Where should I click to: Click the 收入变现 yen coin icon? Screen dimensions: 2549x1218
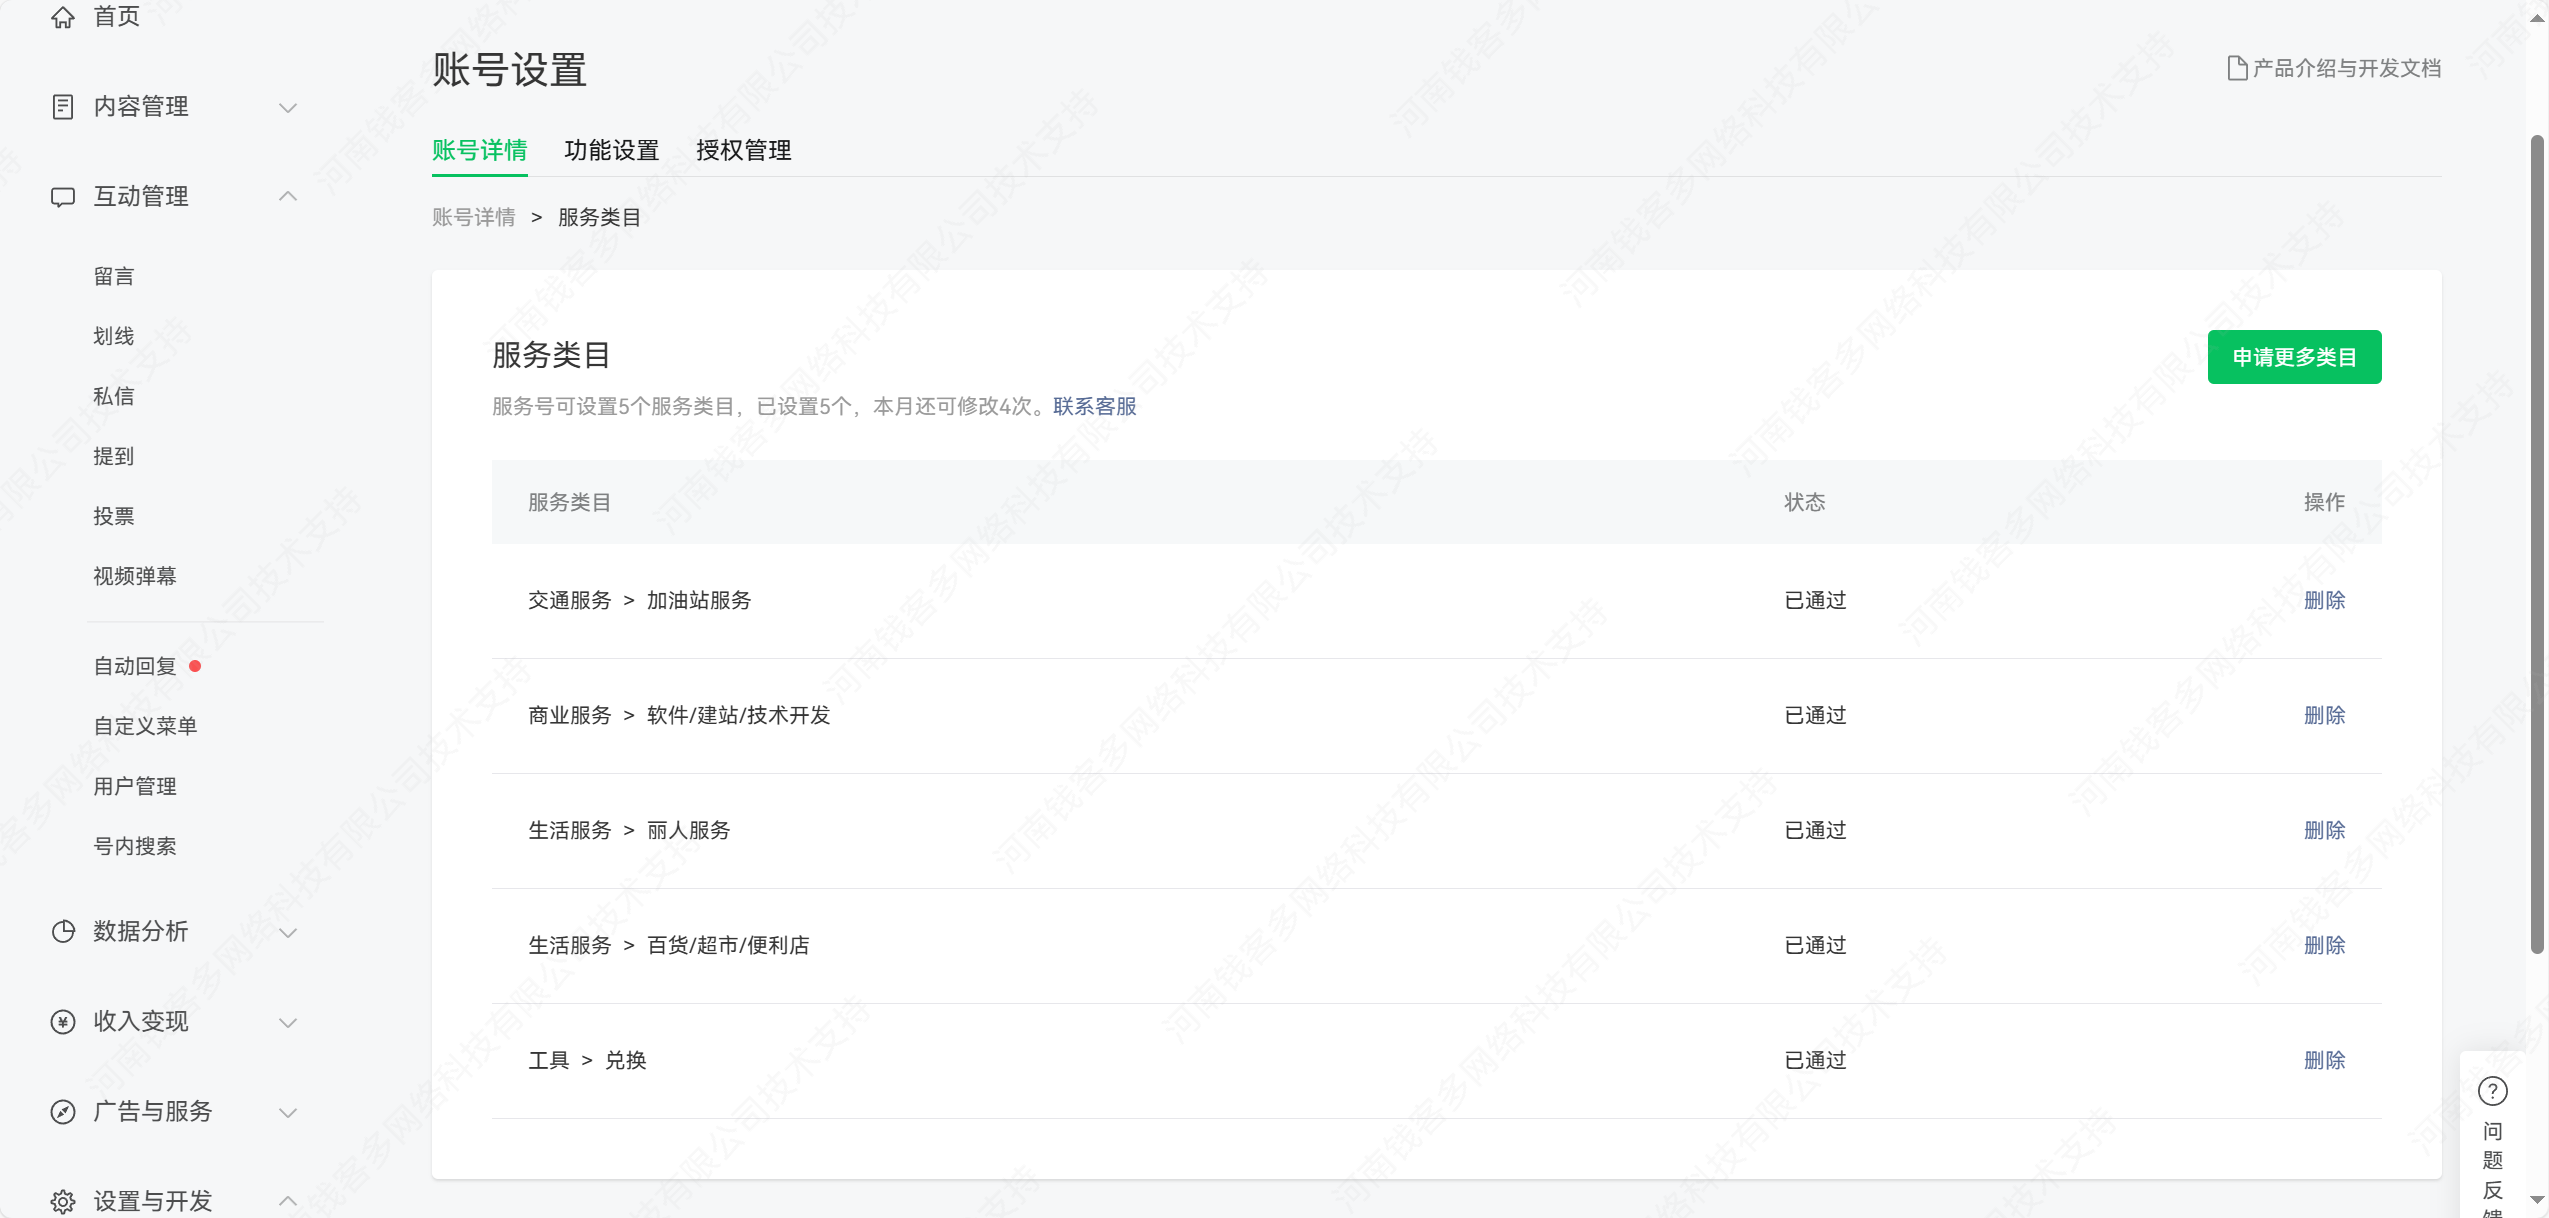(63, 1022)
